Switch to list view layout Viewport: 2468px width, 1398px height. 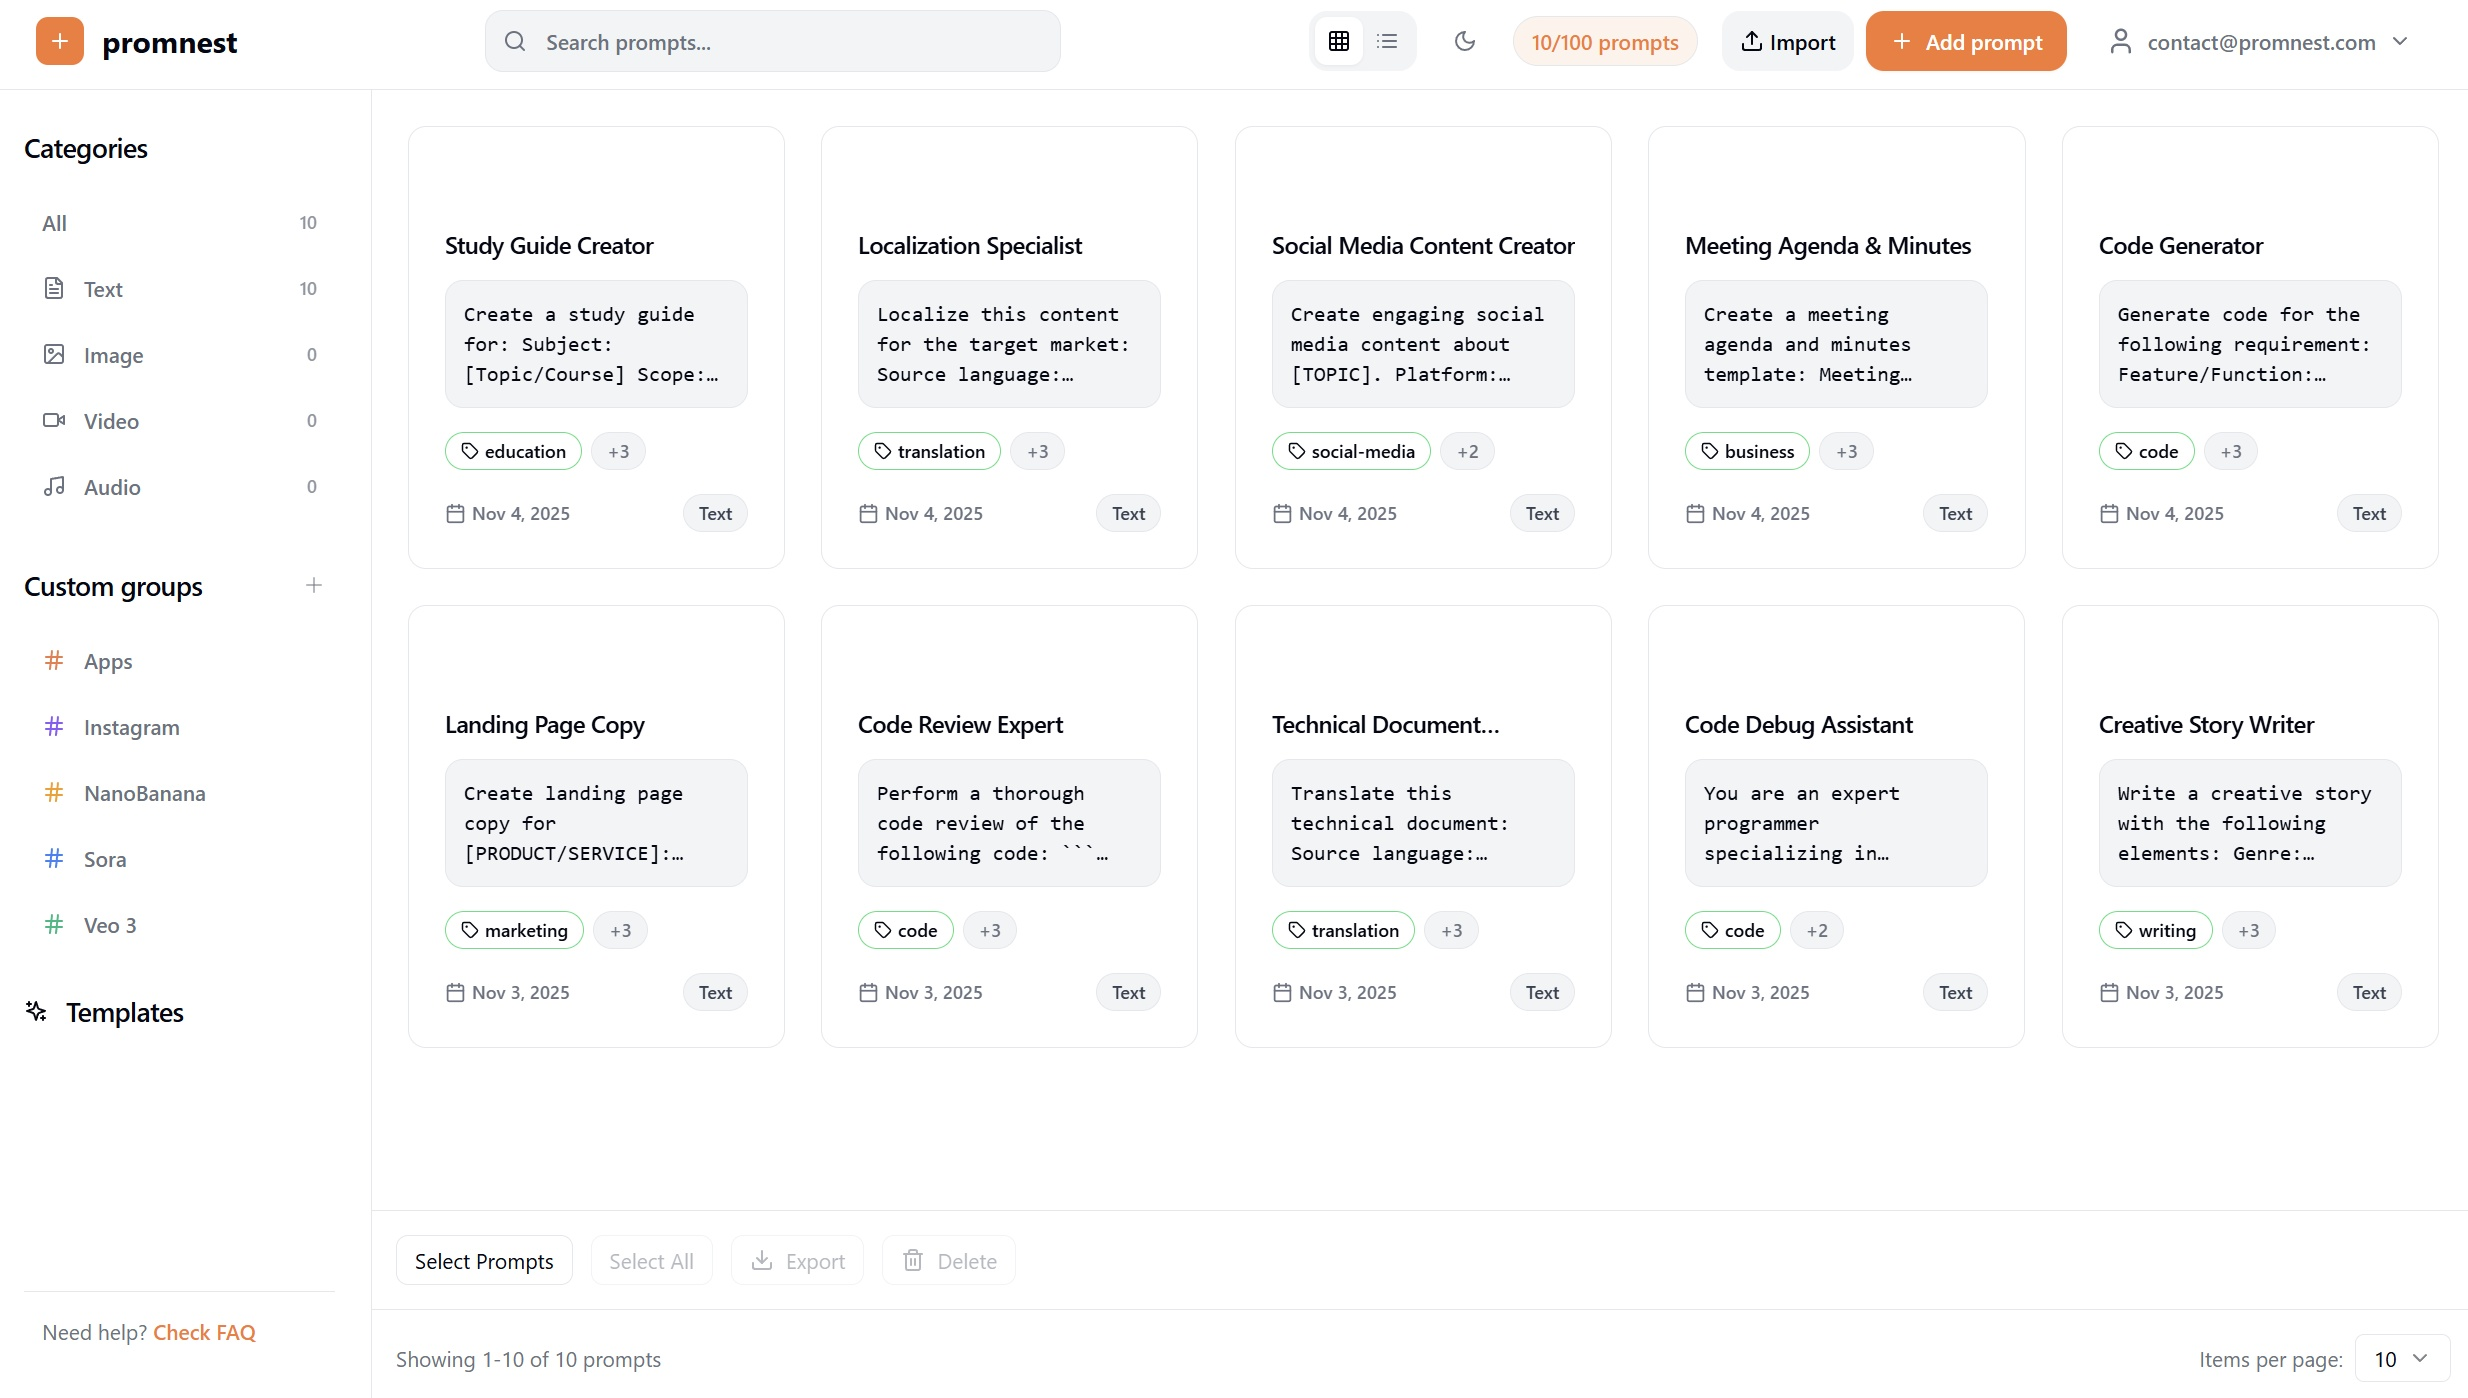point(1387,41)
